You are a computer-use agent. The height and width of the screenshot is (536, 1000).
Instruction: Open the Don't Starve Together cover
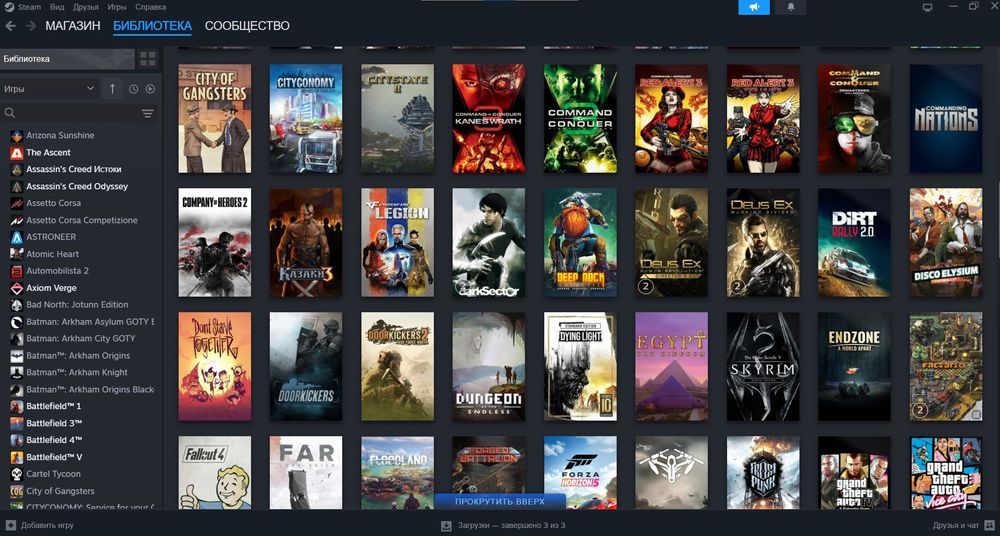(215, 366)
